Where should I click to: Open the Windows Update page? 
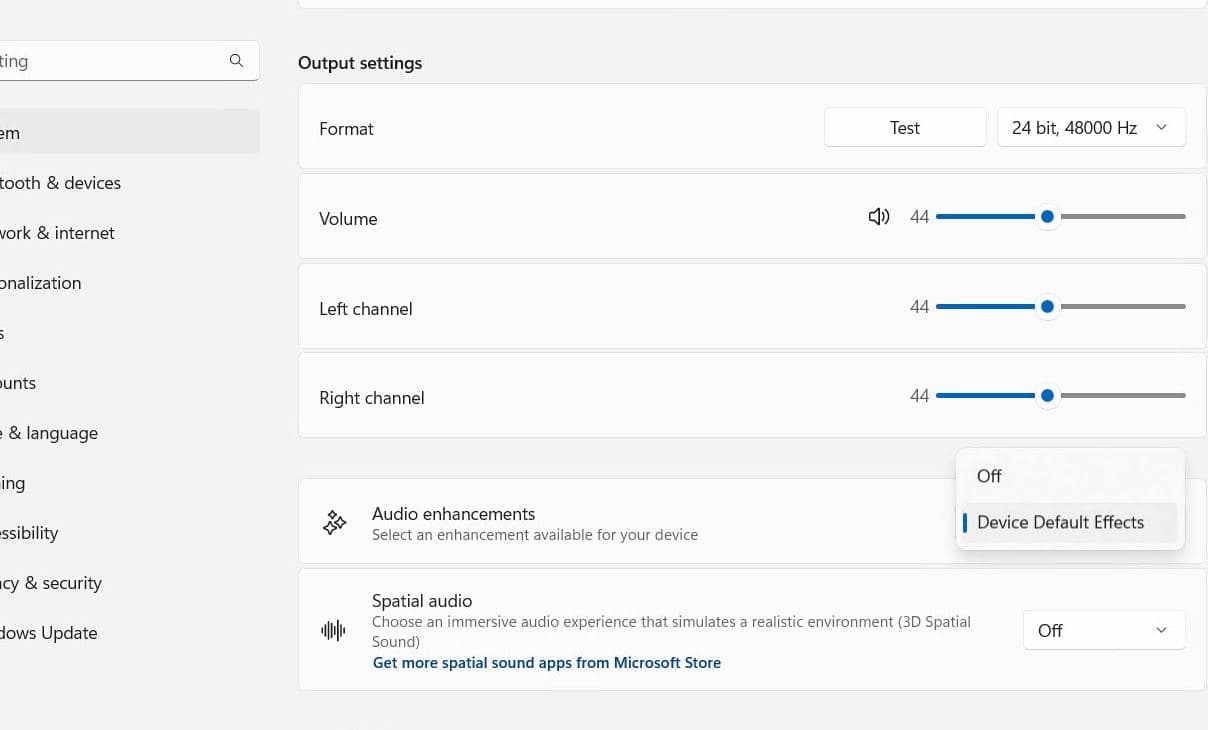48,633
